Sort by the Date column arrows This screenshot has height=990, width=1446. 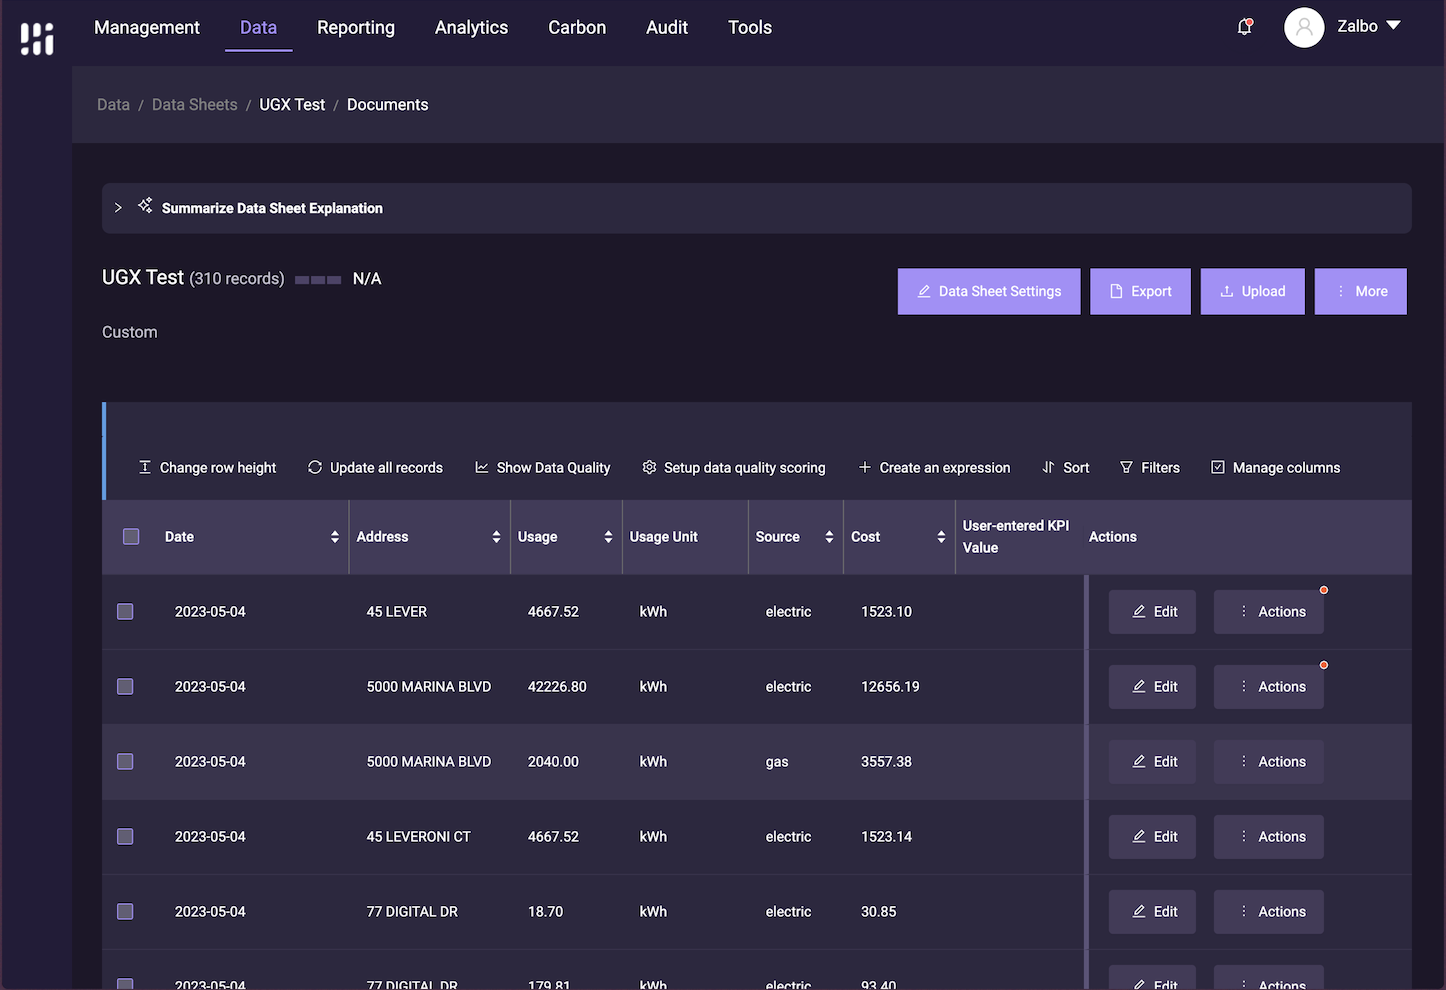[334, 537]
